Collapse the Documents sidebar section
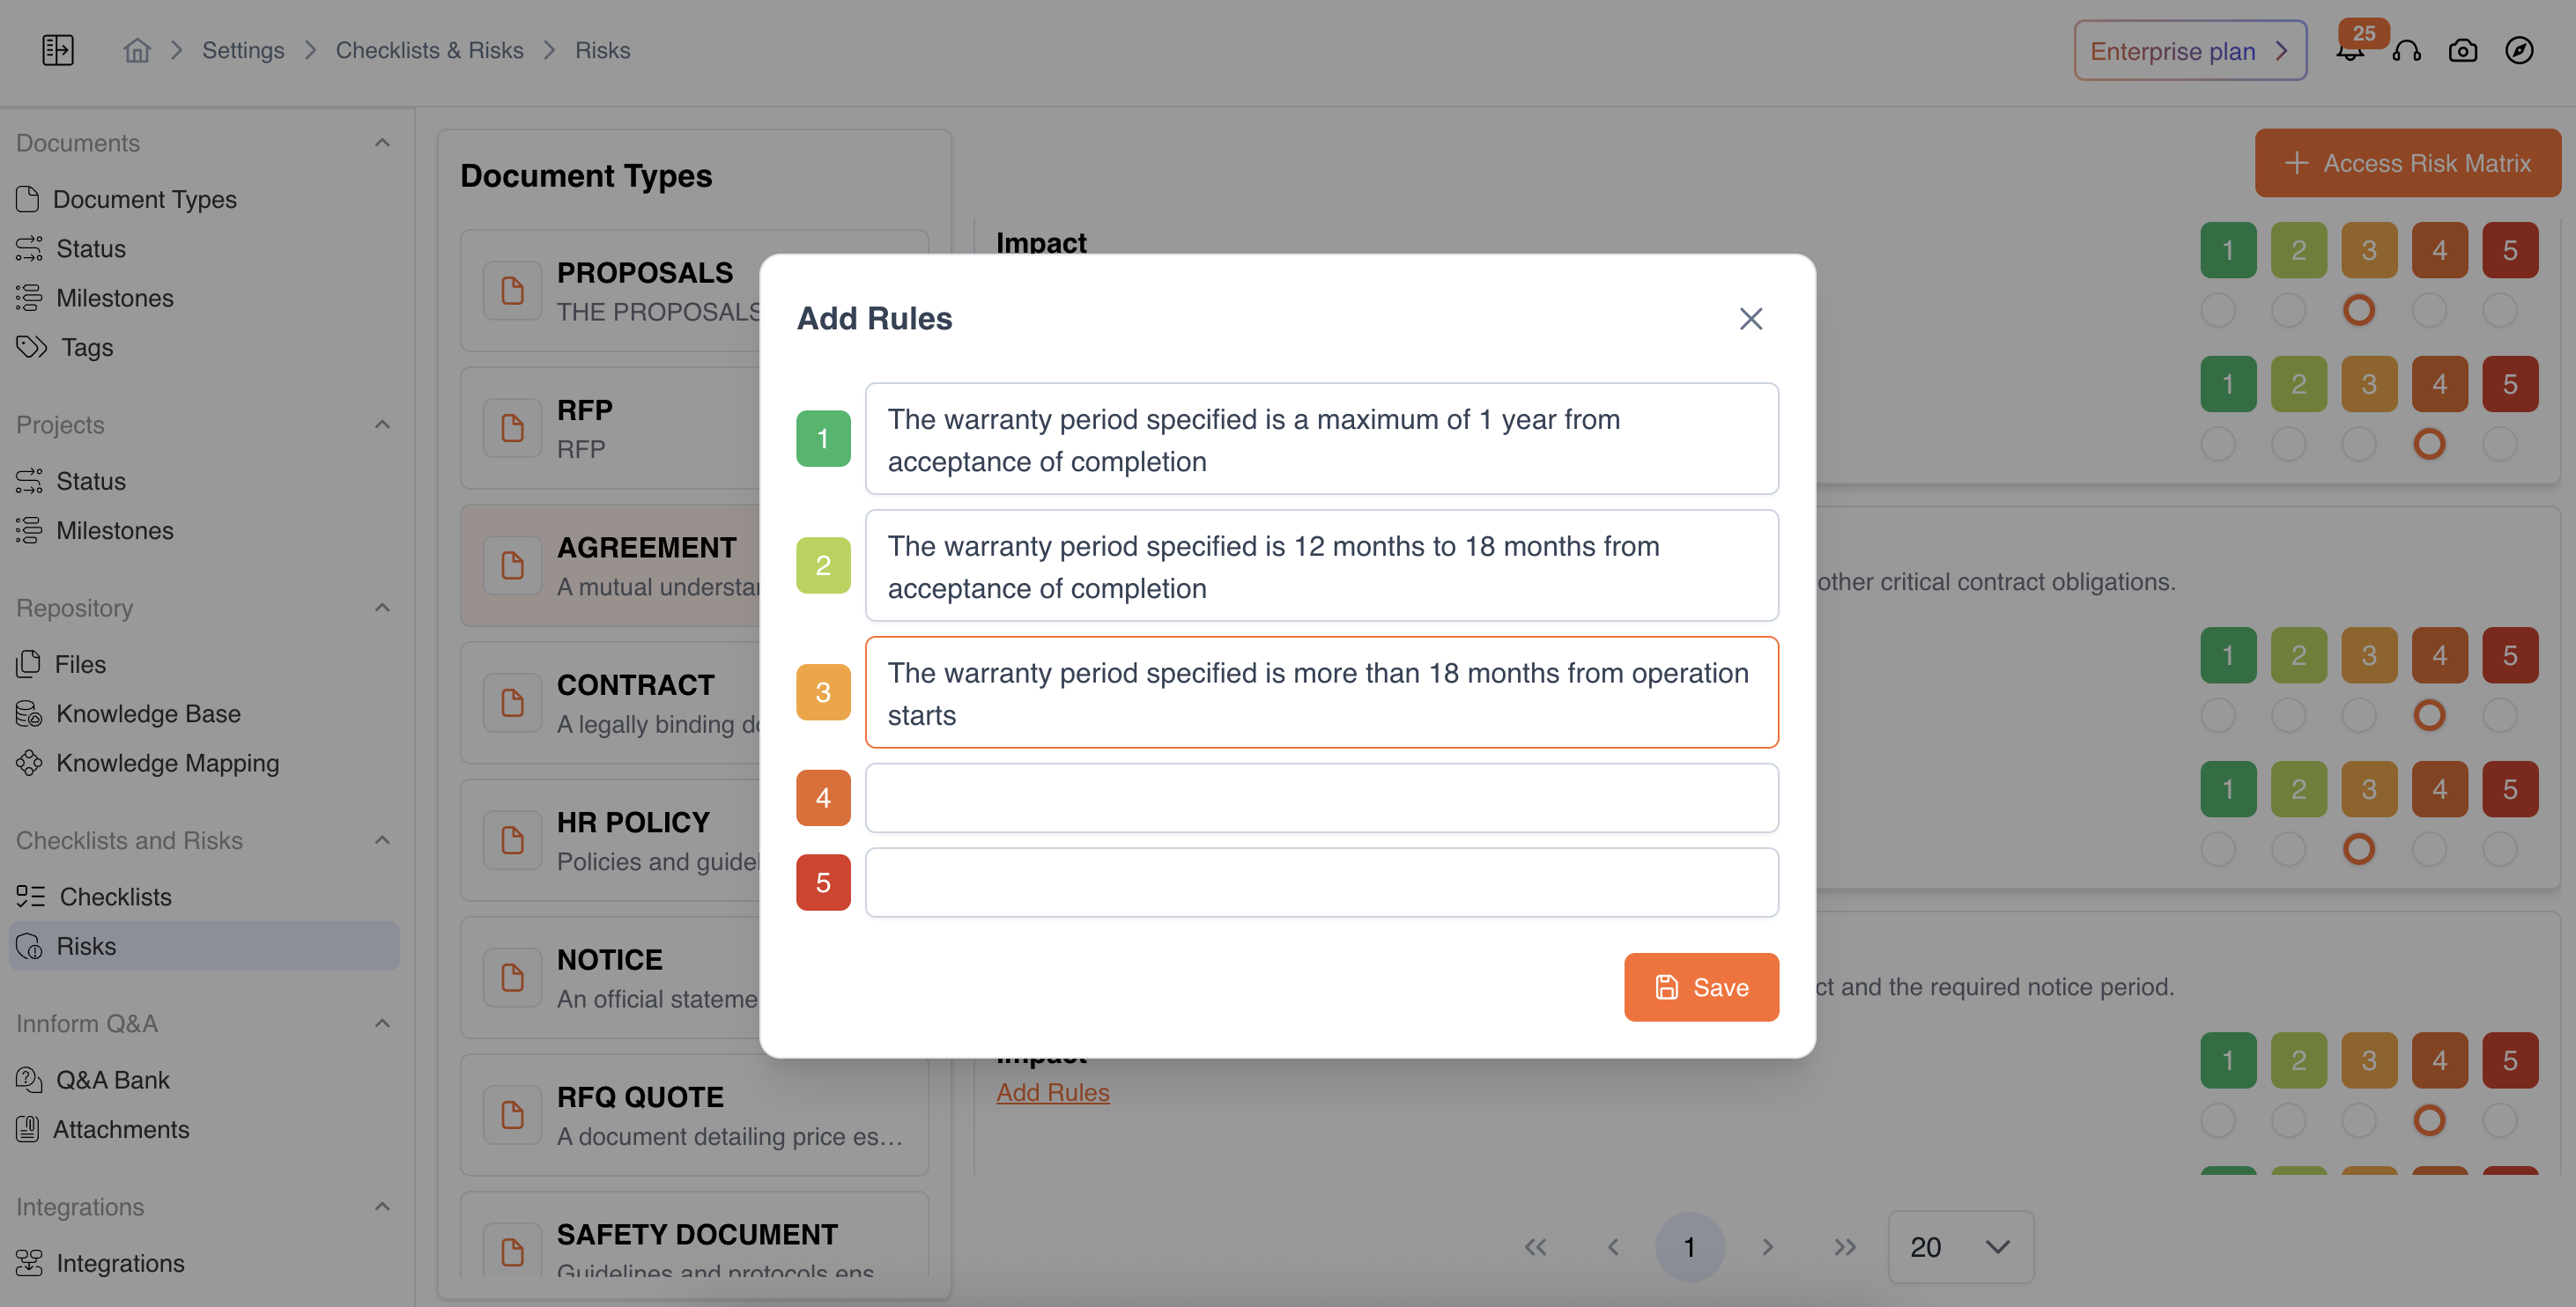The height and width of the screenshot is (1307, 2576). coord(382,143)
